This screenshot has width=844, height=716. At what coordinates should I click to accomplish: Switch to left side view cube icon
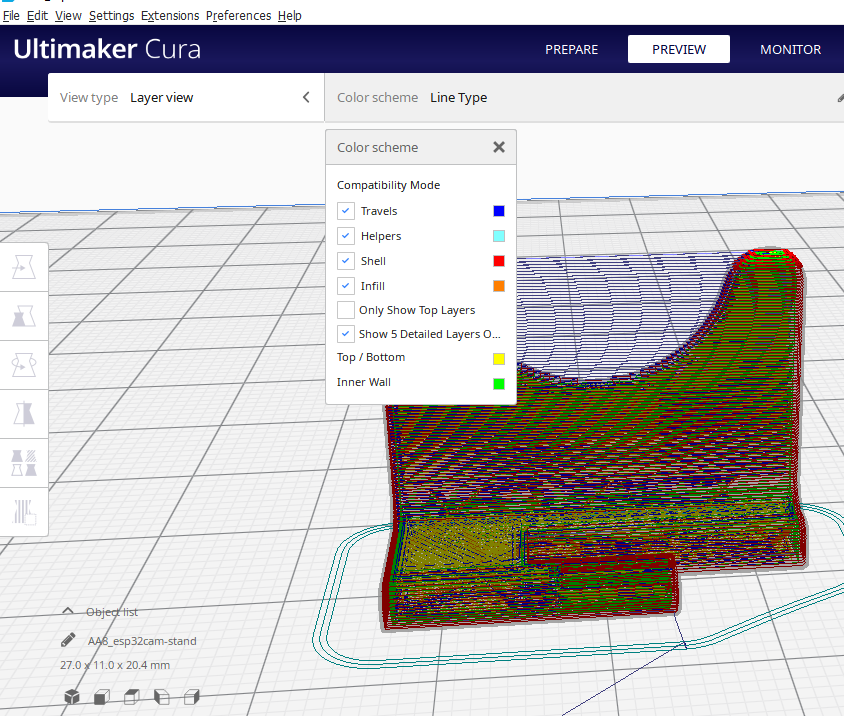tap(161, 697)
